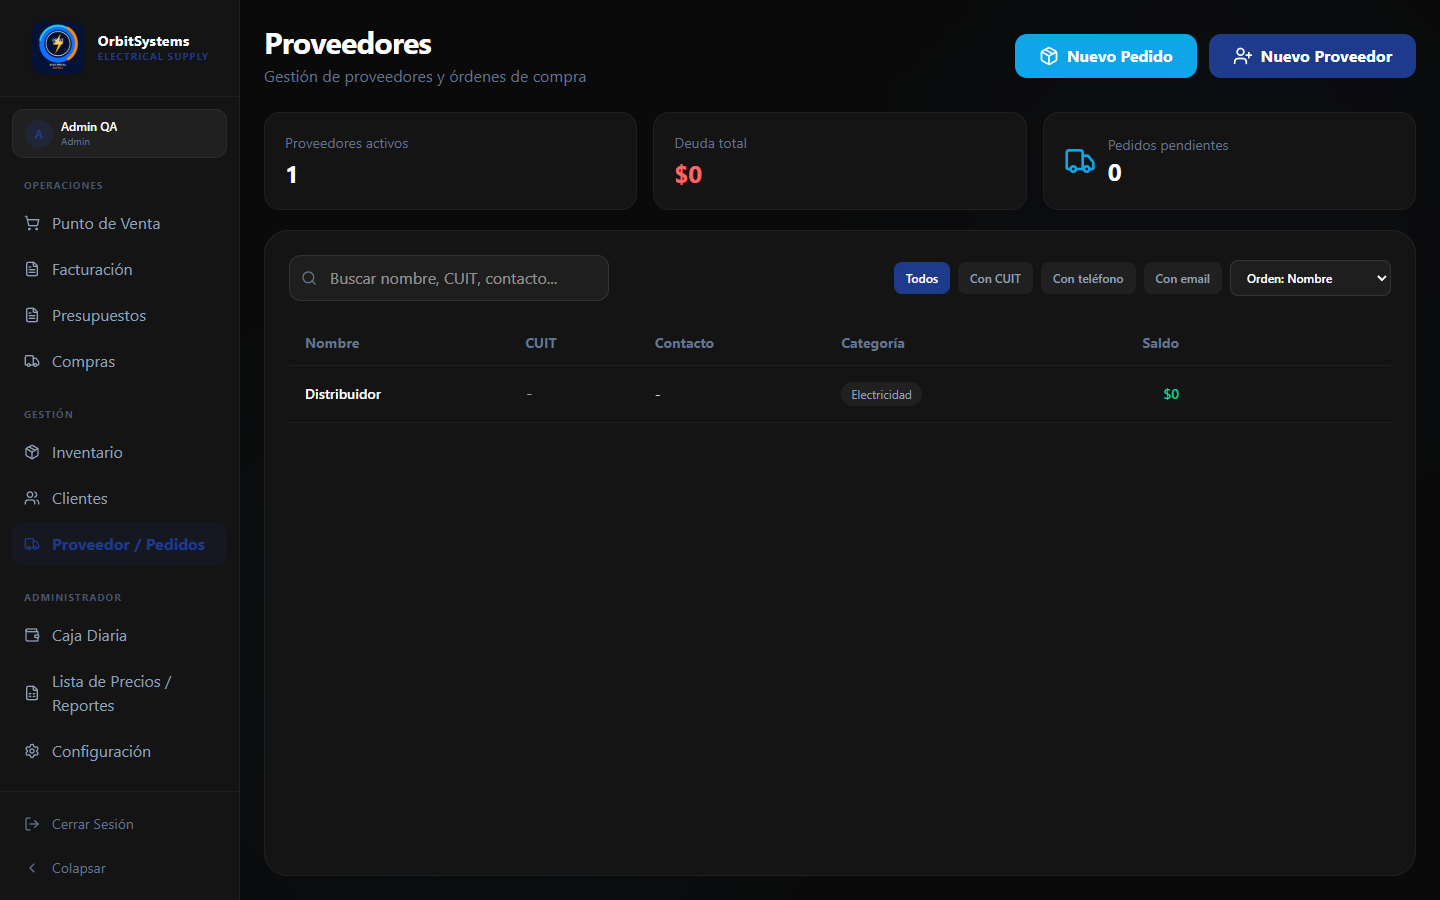The width and height of the screenshot is (1440, 900).
Task: Open the Clientes page
Action: click(119, 498)
